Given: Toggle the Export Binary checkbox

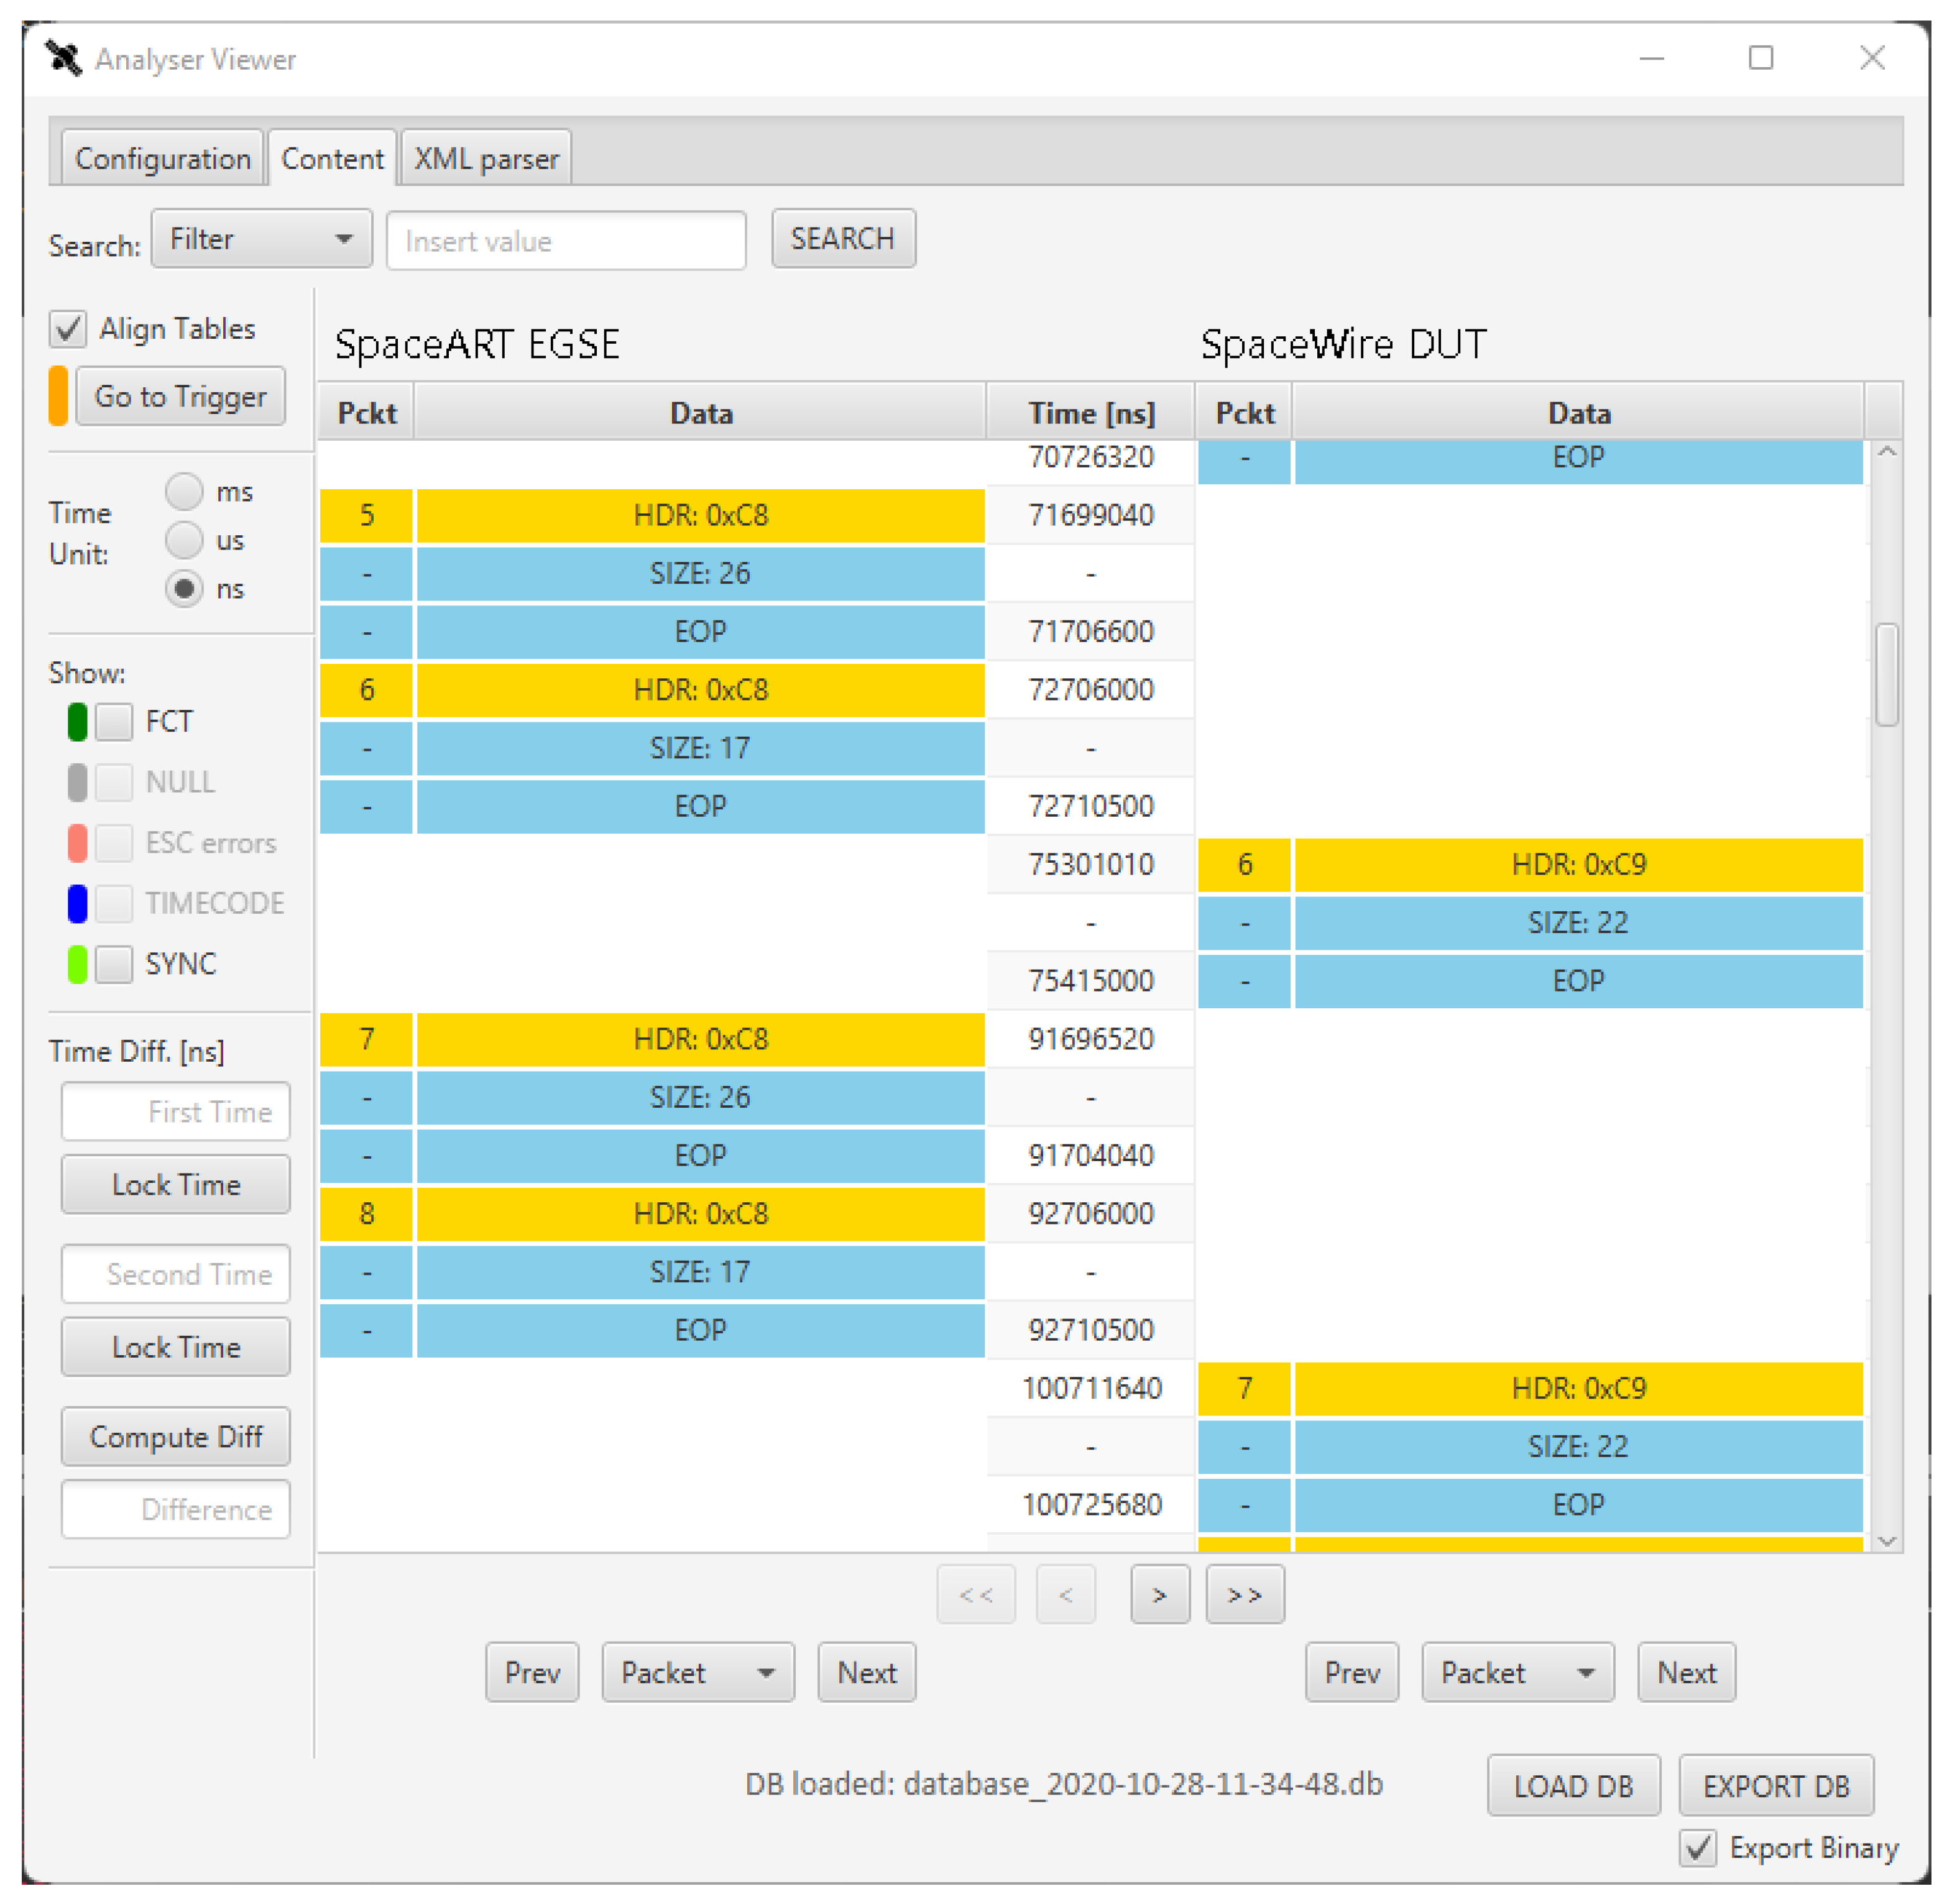Looking at the screenshot, I should pos(1698,1848).
